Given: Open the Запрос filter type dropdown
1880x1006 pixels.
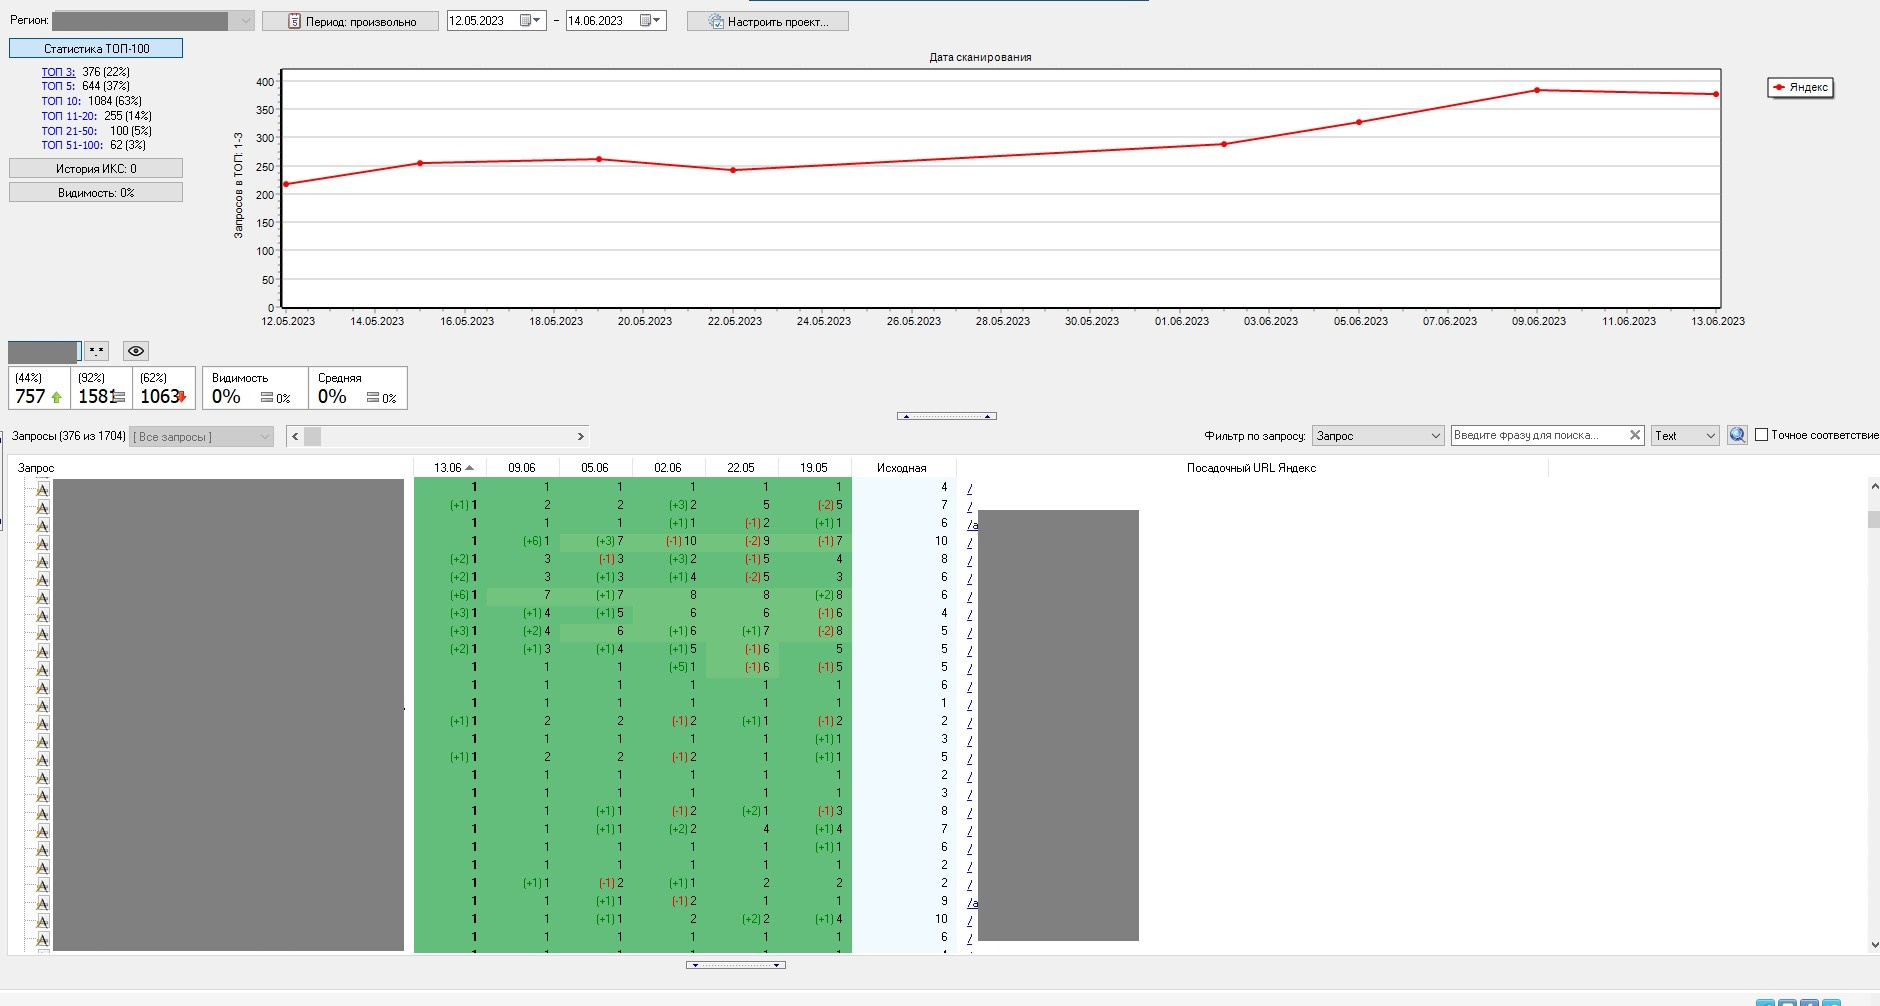Looking at the screenshot, I should (x=1377, y=436).
